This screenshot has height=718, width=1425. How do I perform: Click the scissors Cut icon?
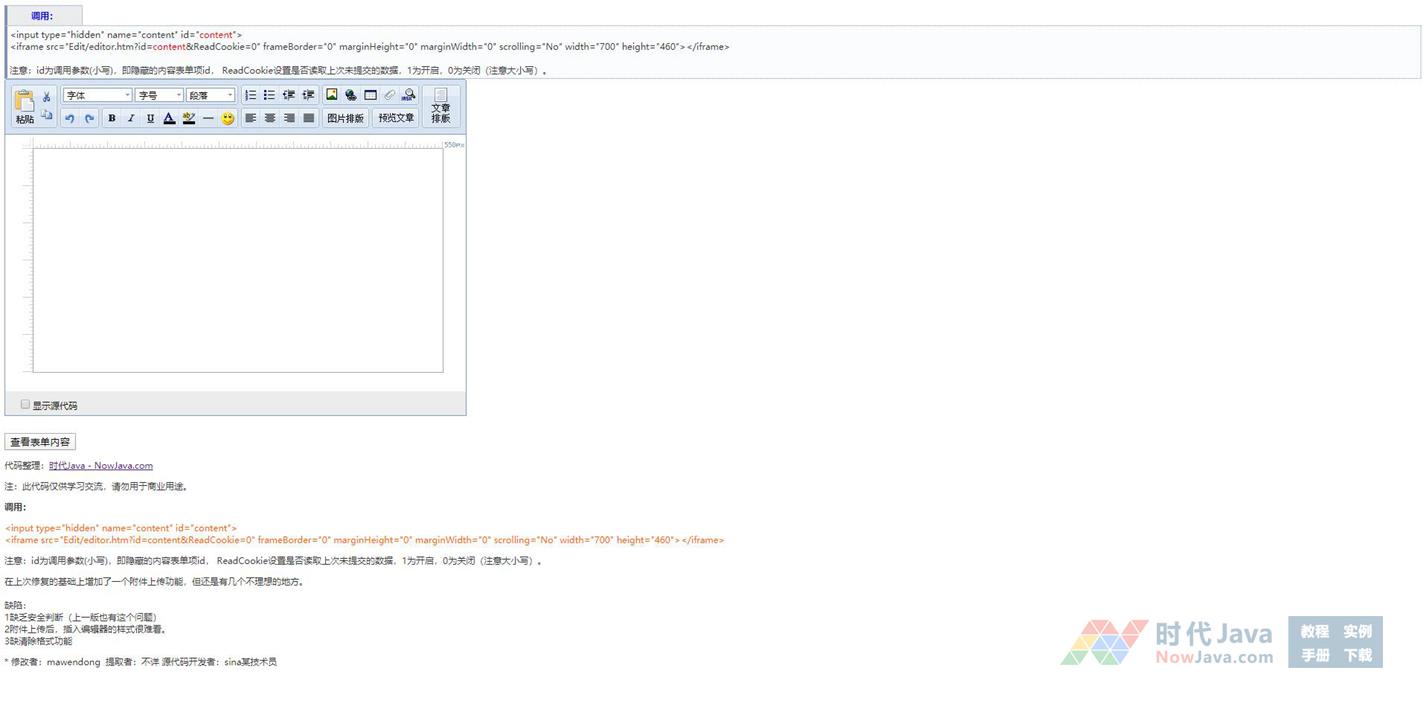point(46,97)
